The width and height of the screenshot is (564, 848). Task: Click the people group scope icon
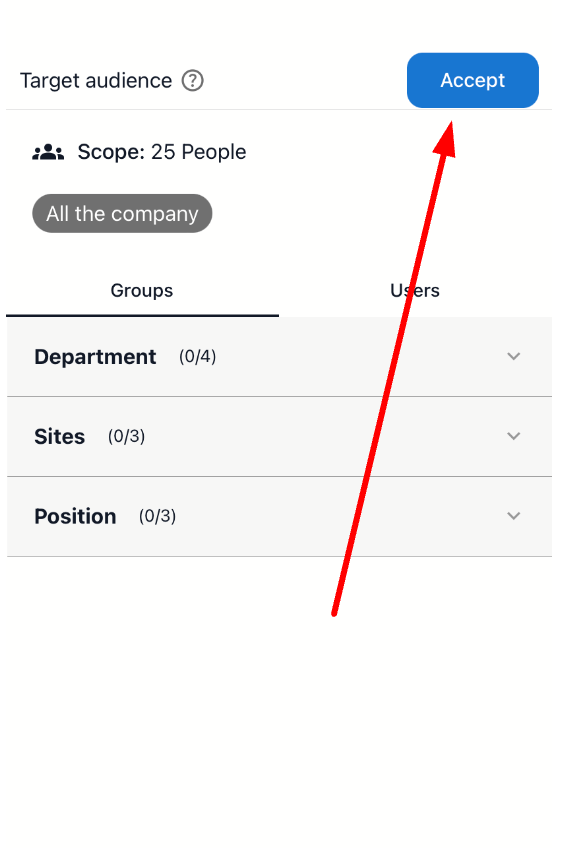pos(48,153)
